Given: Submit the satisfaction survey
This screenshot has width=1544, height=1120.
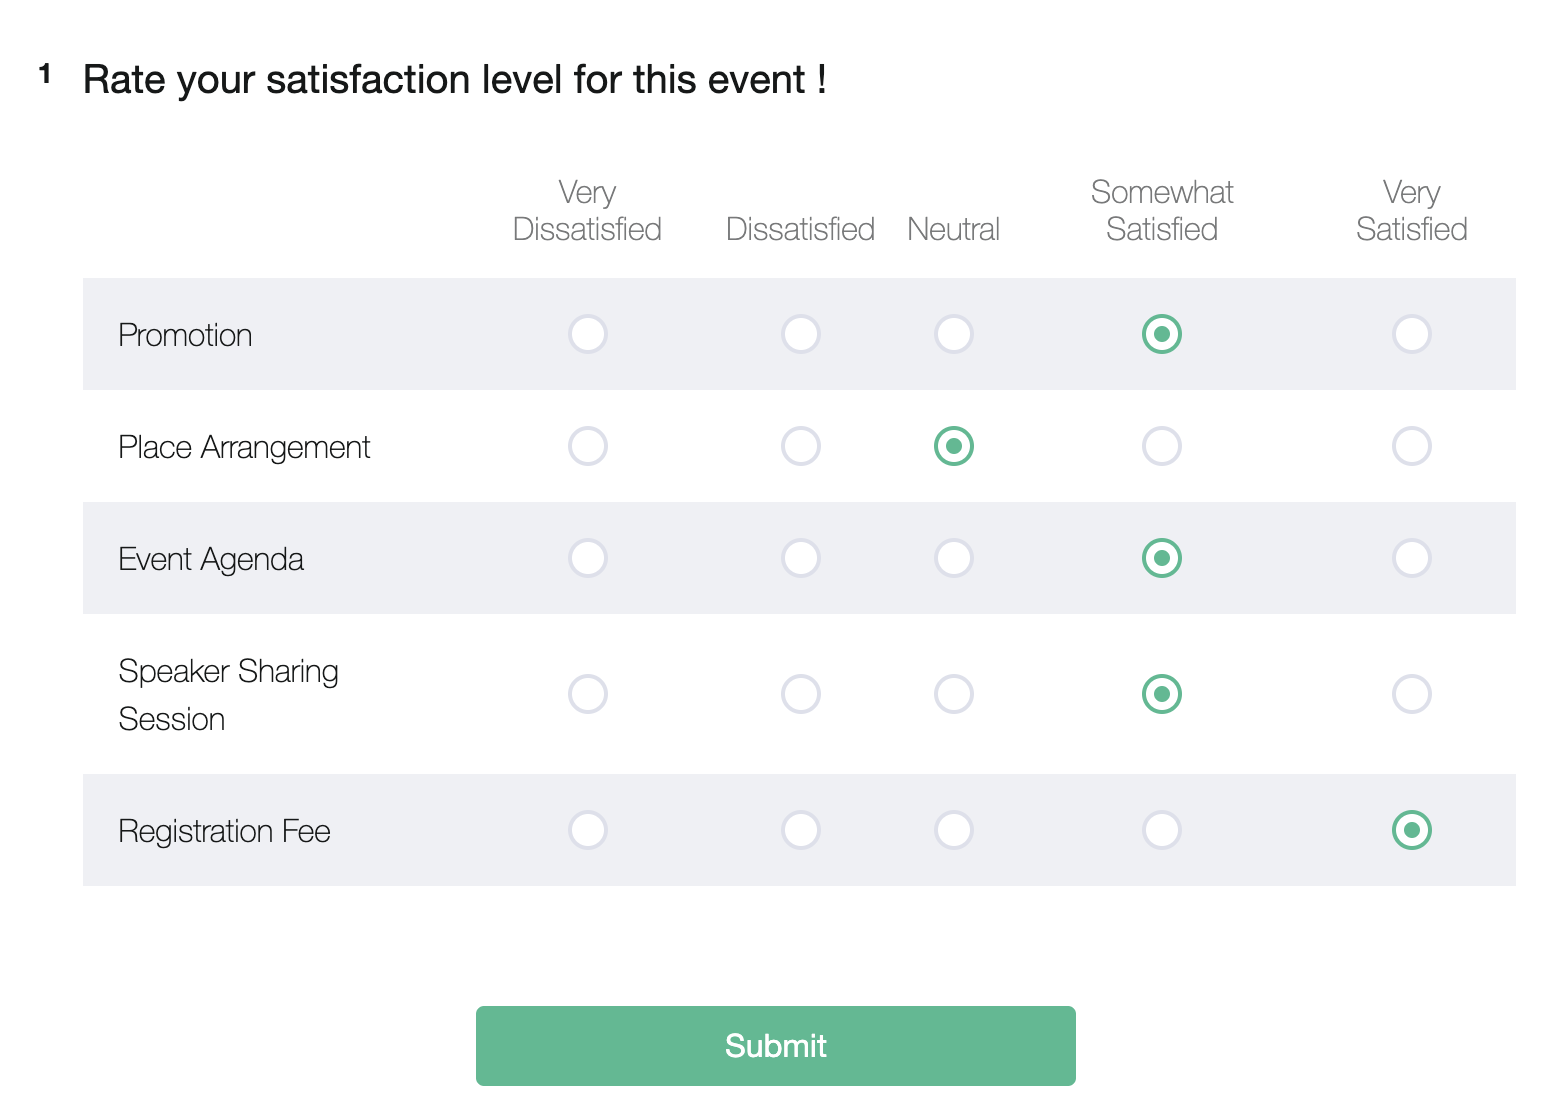Looking at the screenshot, I should pyautogui.click(x=775, y=1045).
